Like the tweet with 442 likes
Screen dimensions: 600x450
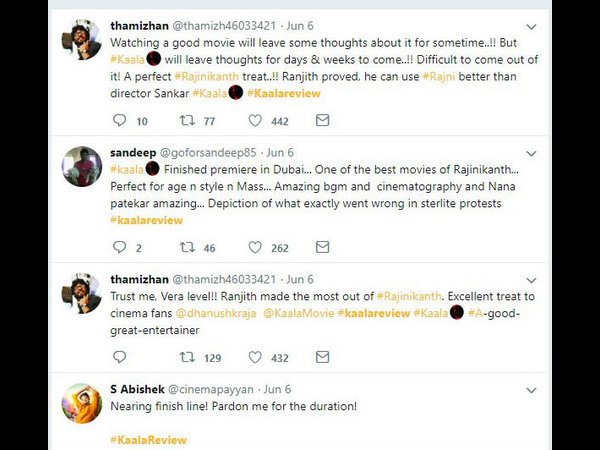(255, 121)
